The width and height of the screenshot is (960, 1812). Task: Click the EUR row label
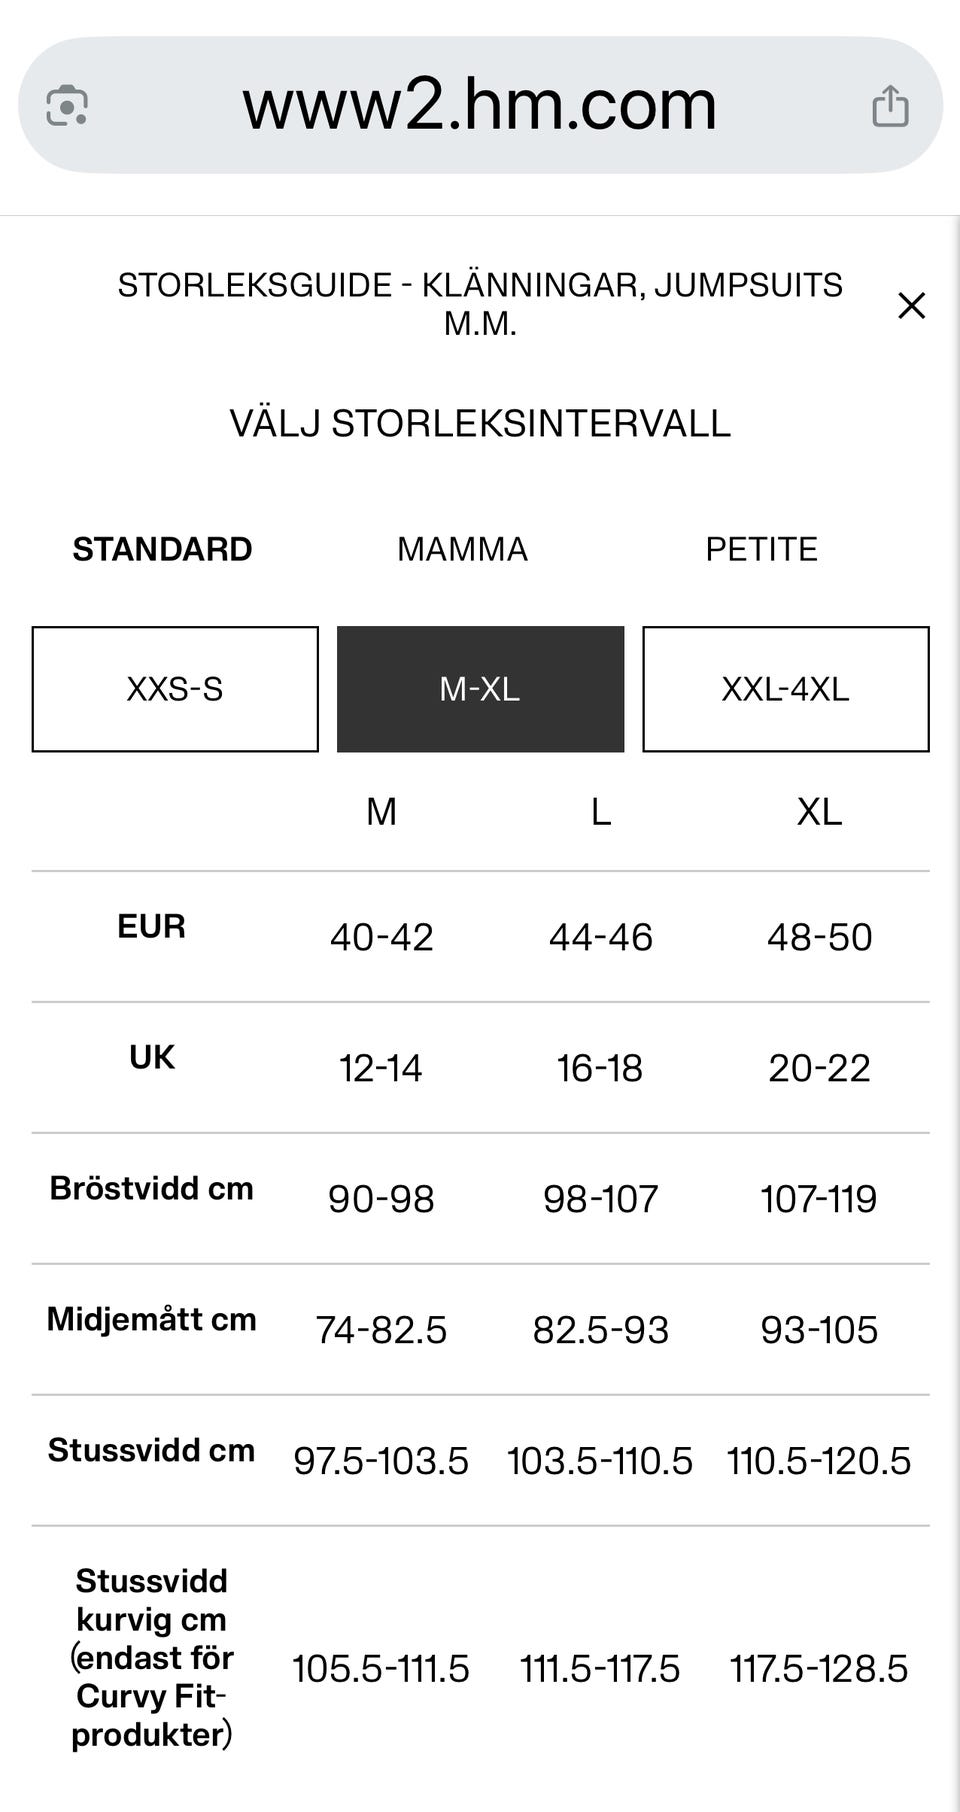click(151, 926)
